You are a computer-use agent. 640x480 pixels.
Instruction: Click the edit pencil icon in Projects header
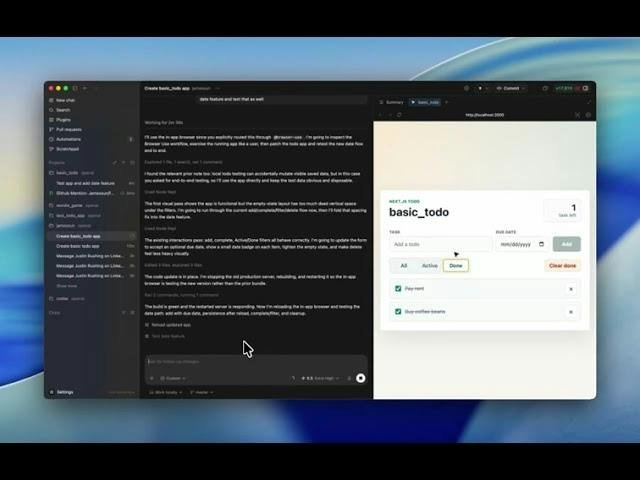point(115,162)
